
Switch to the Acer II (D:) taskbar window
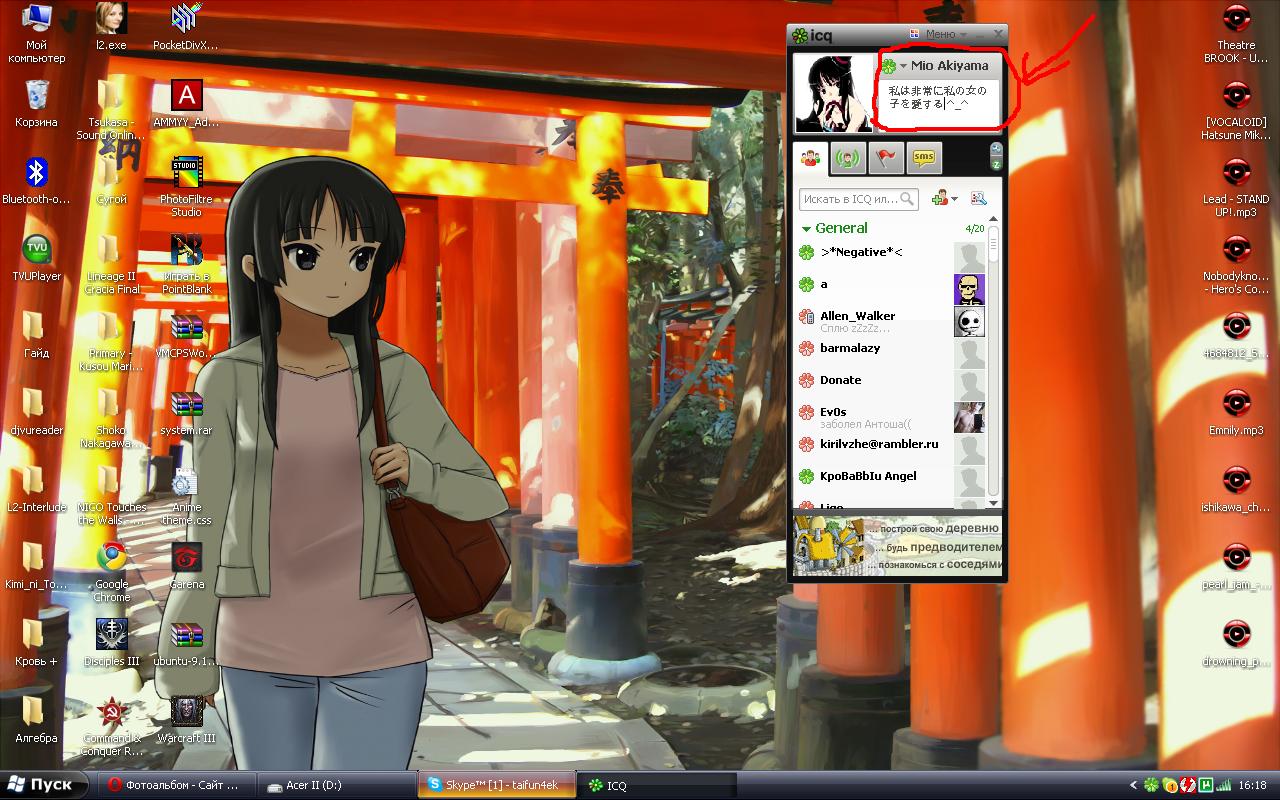336,785
